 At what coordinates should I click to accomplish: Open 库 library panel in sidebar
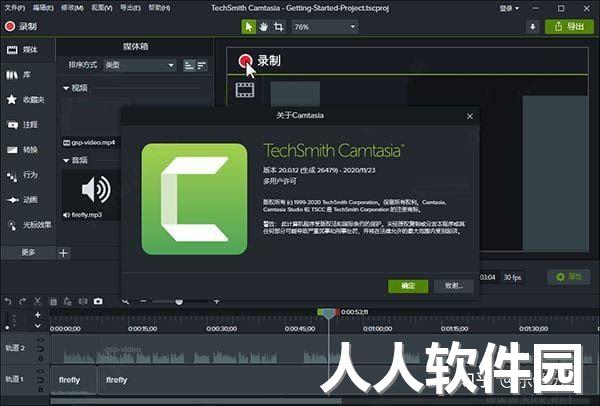(x=28, y=75)
